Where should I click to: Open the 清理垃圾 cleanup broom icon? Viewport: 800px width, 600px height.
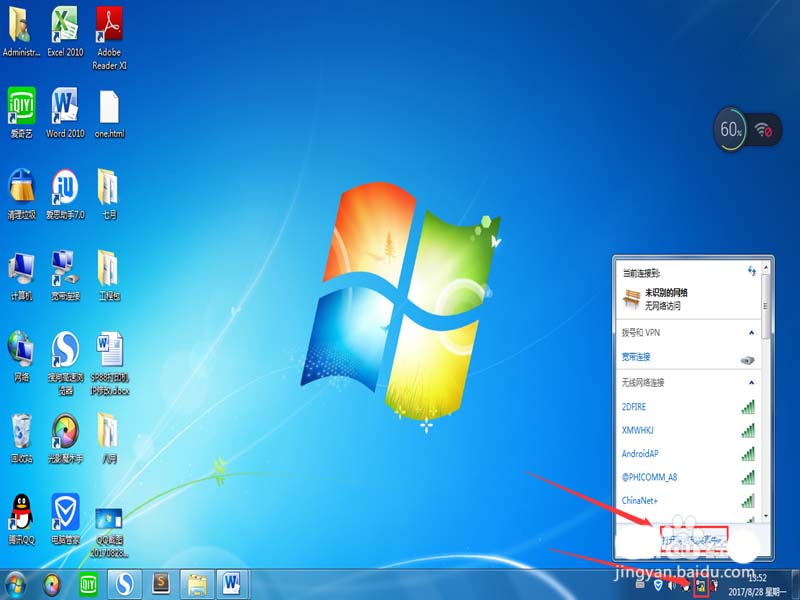[21, 194]
